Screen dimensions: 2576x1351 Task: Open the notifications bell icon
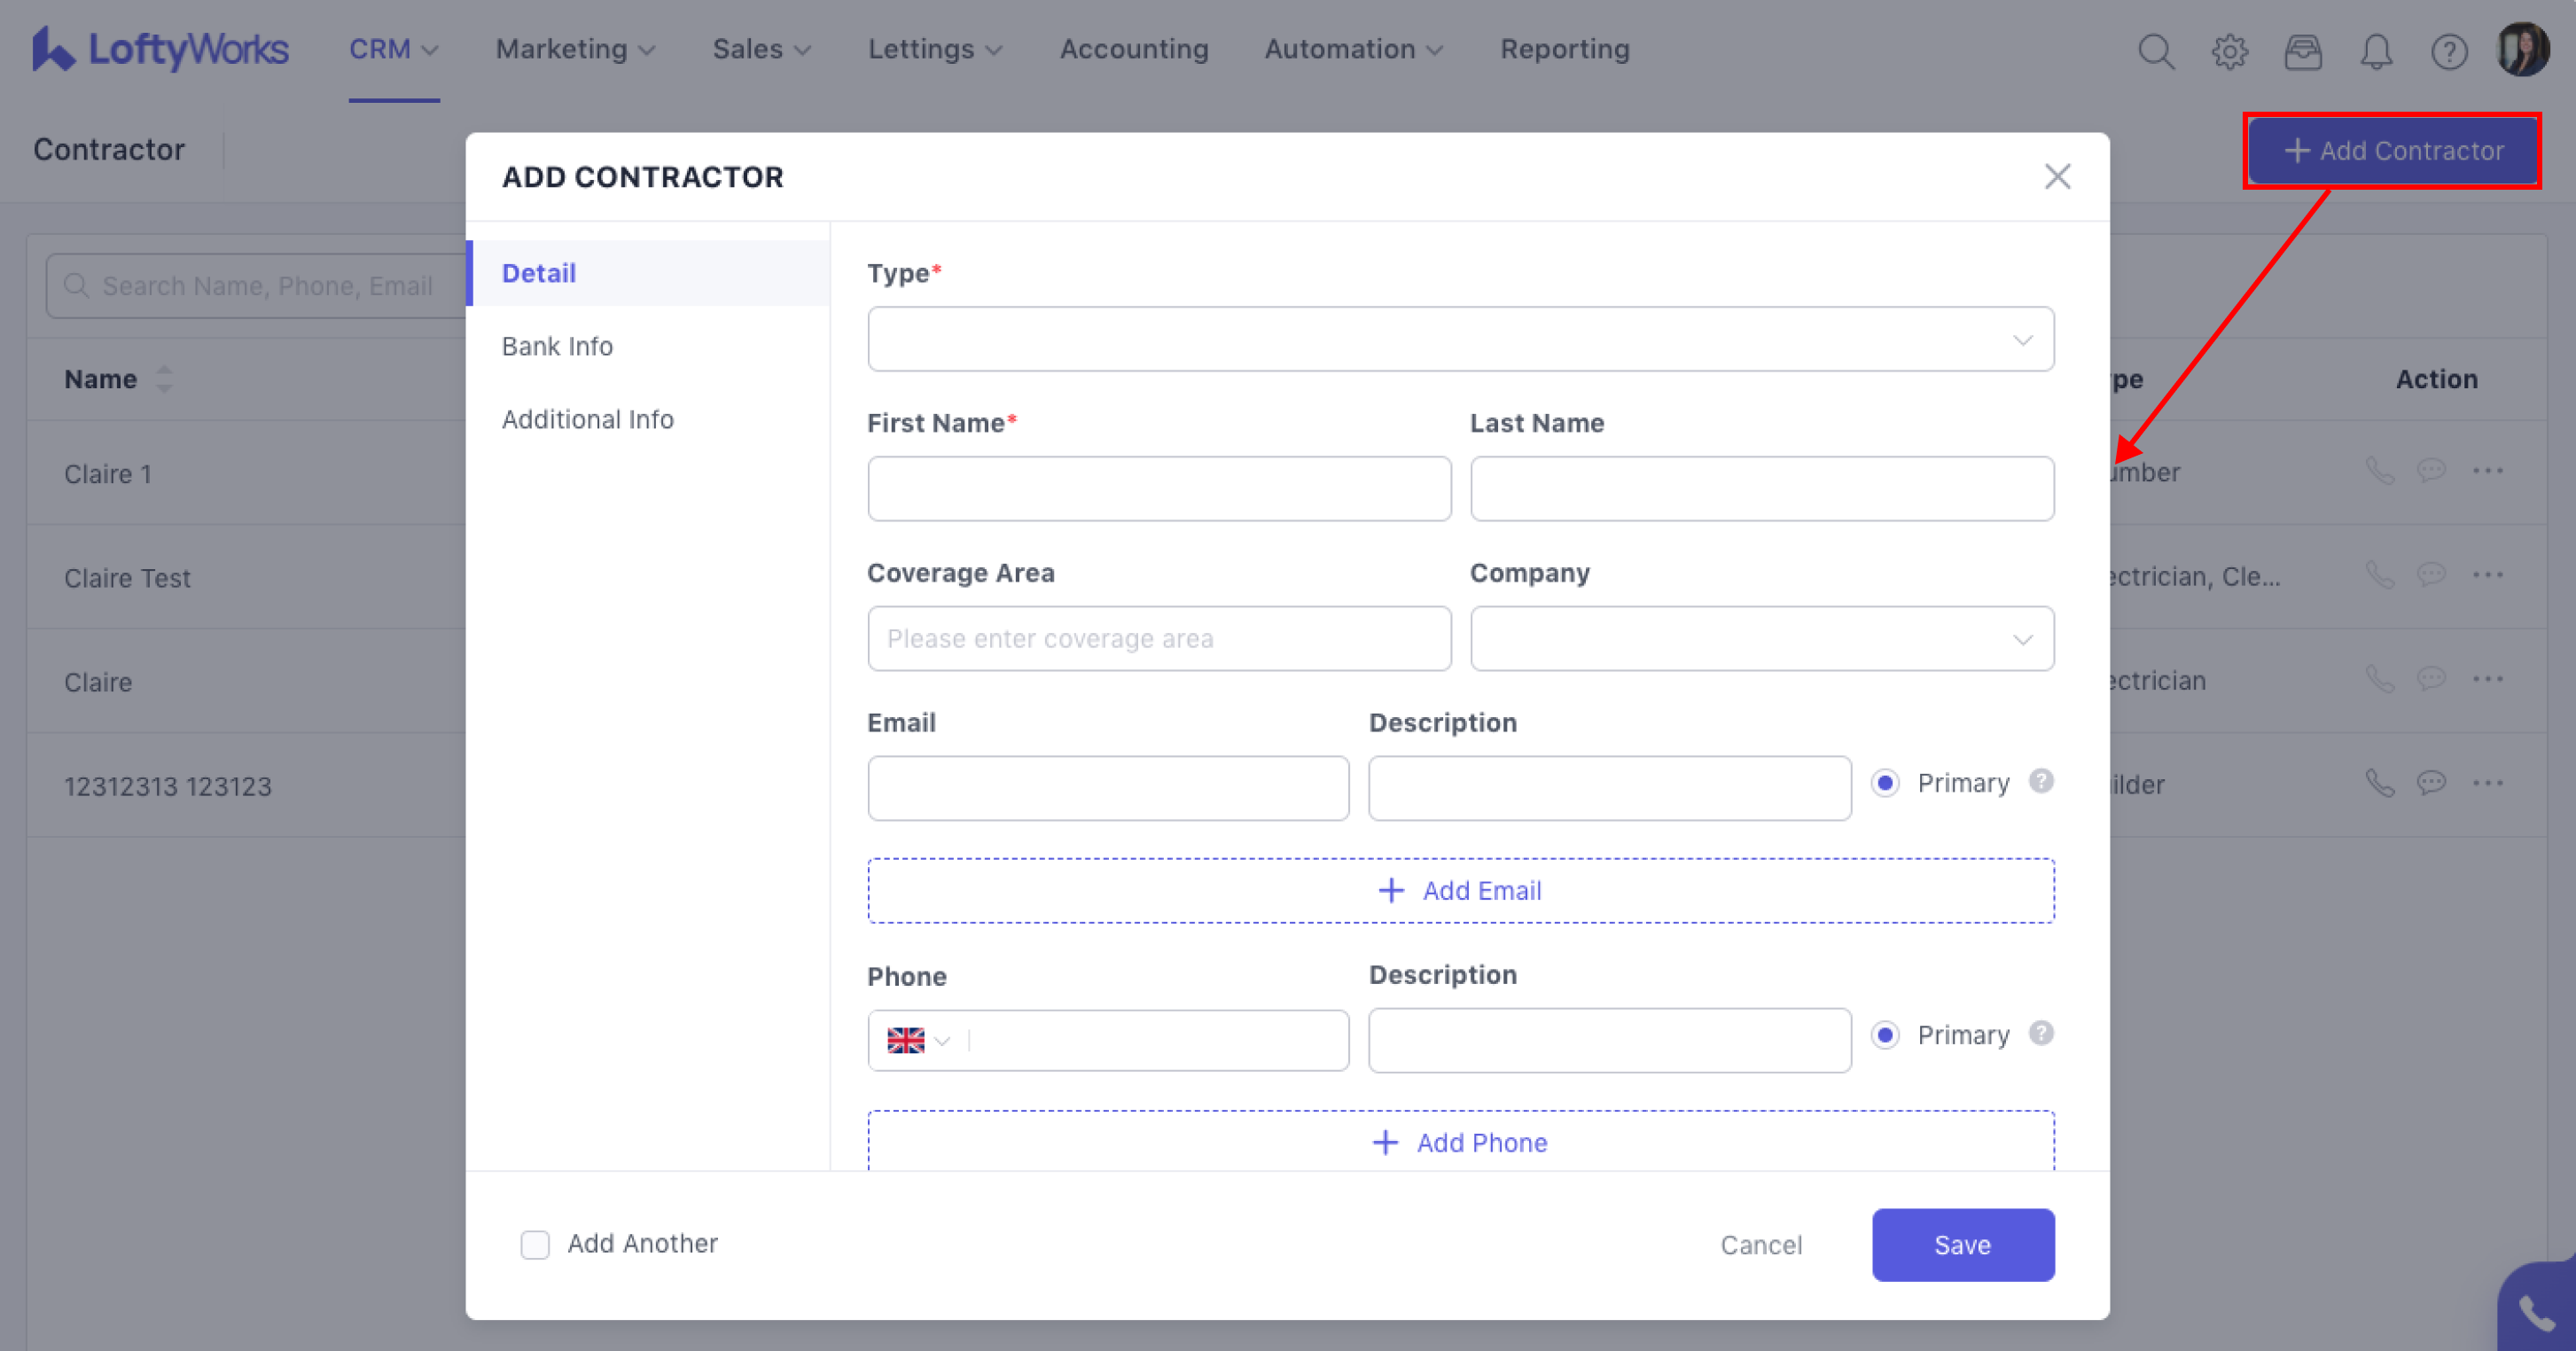point(2376,51)
